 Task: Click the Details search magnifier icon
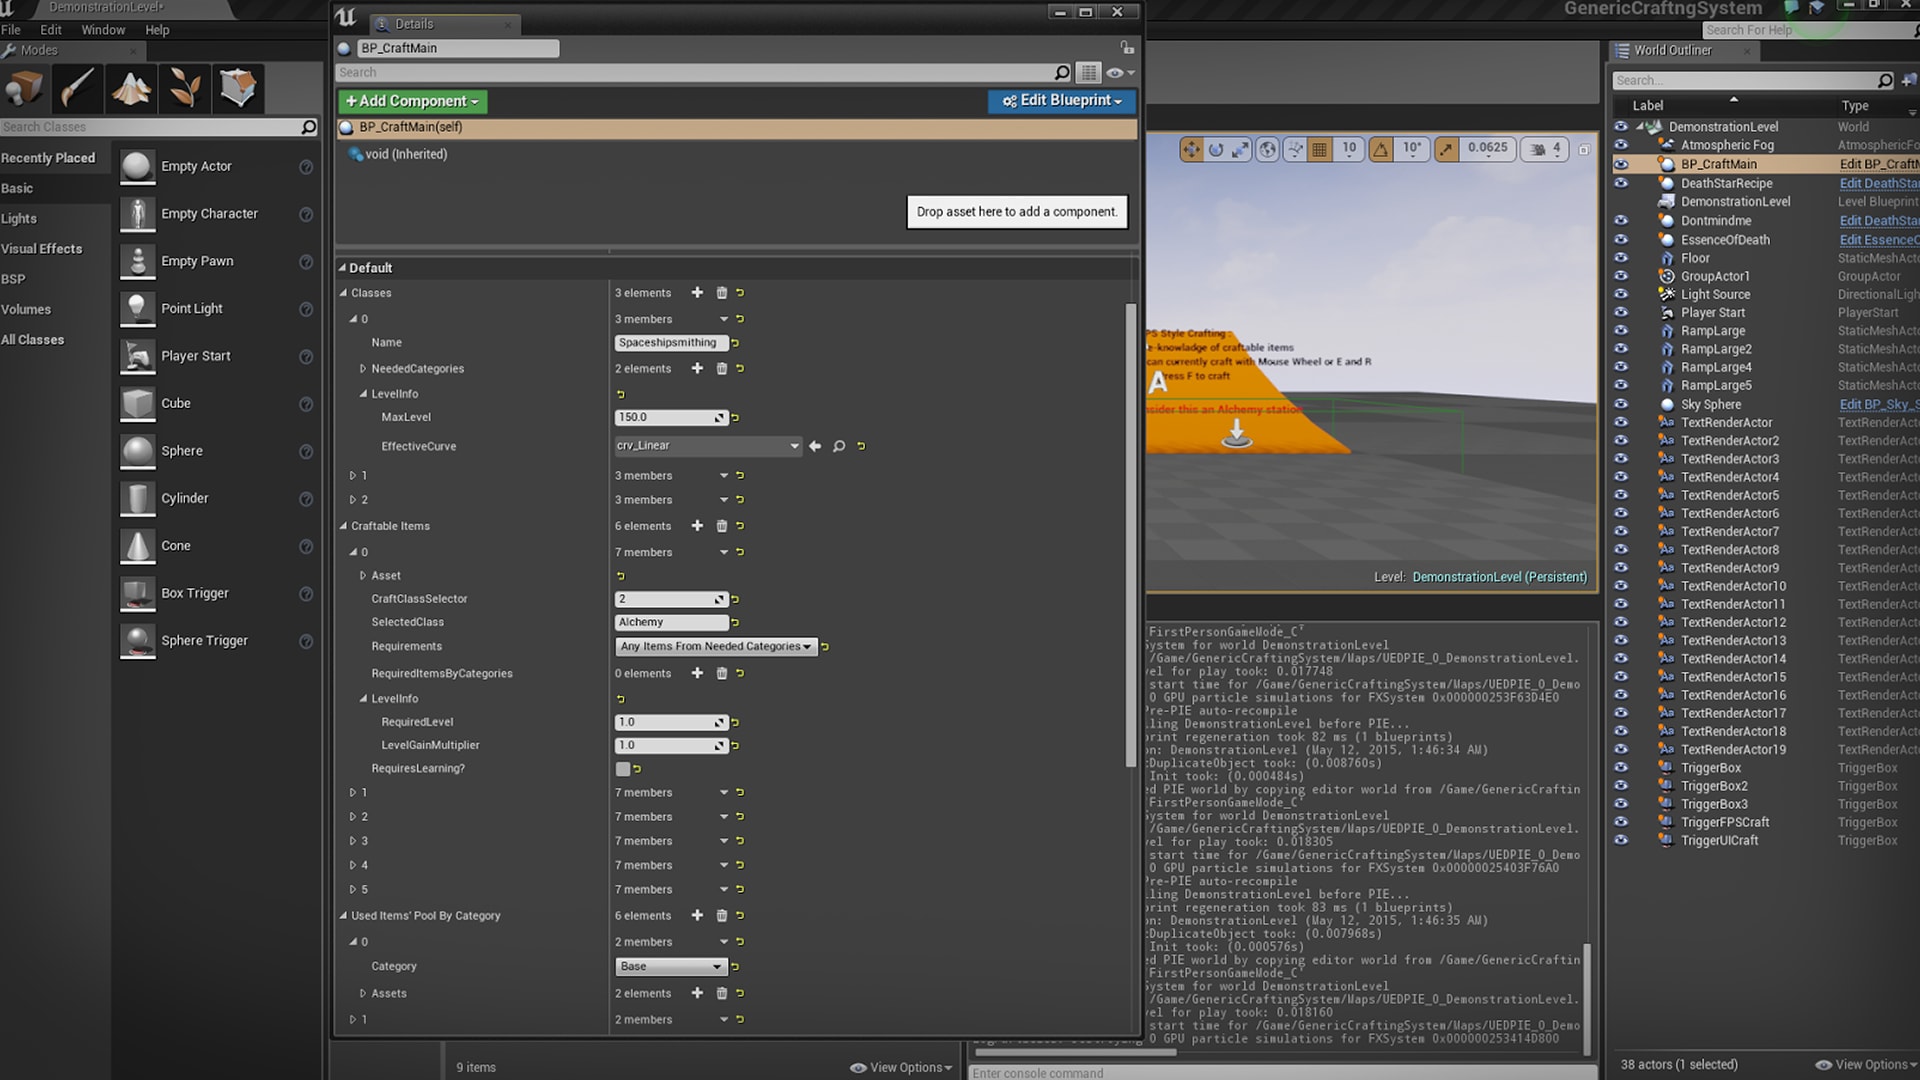pyautogui.click(x=1062, y=72)
